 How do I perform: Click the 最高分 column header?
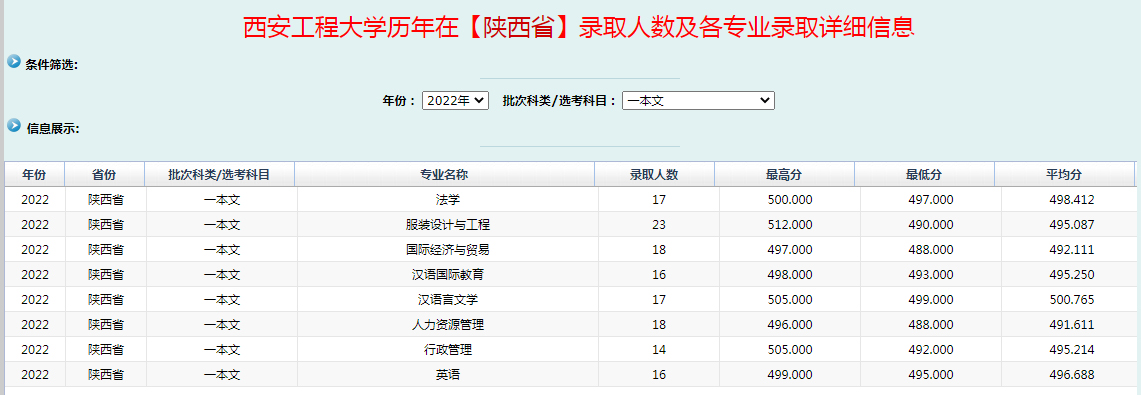pyautogui.click(x=784, y=174)
